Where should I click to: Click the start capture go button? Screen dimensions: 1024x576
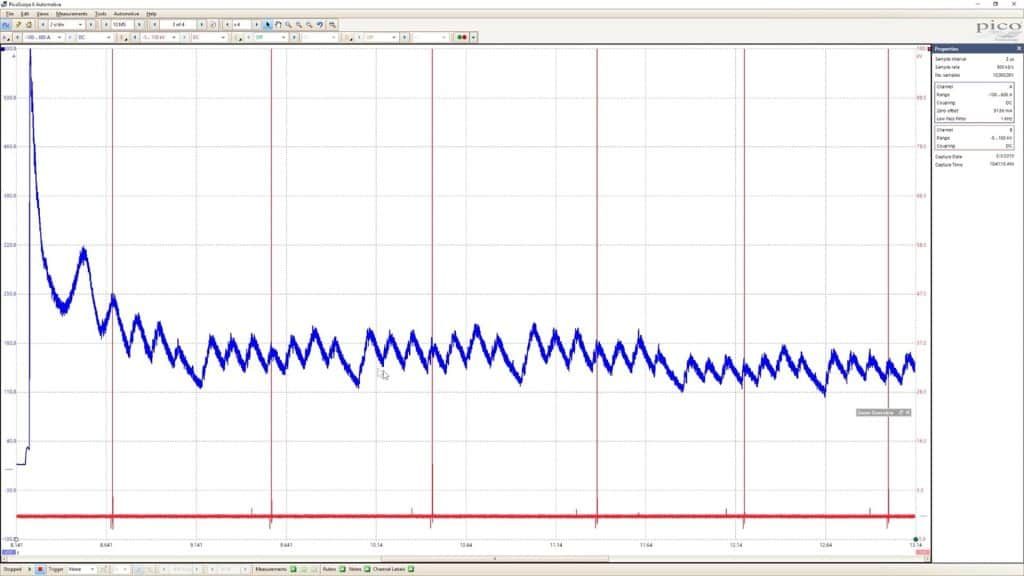pyautogui.click(x=29, y=569)
